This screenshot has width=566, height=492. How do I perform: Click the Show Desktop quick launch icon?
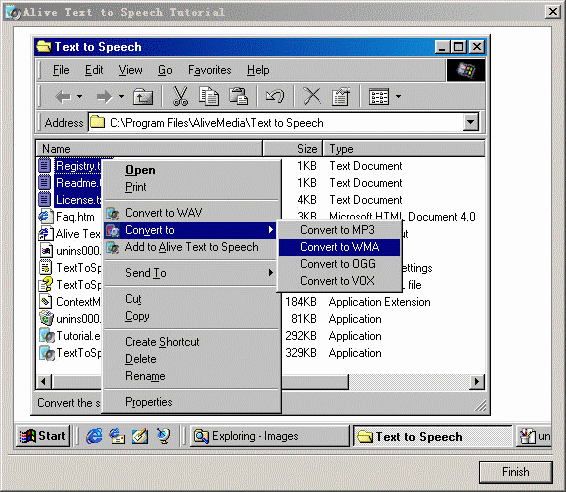pos(140,436)
